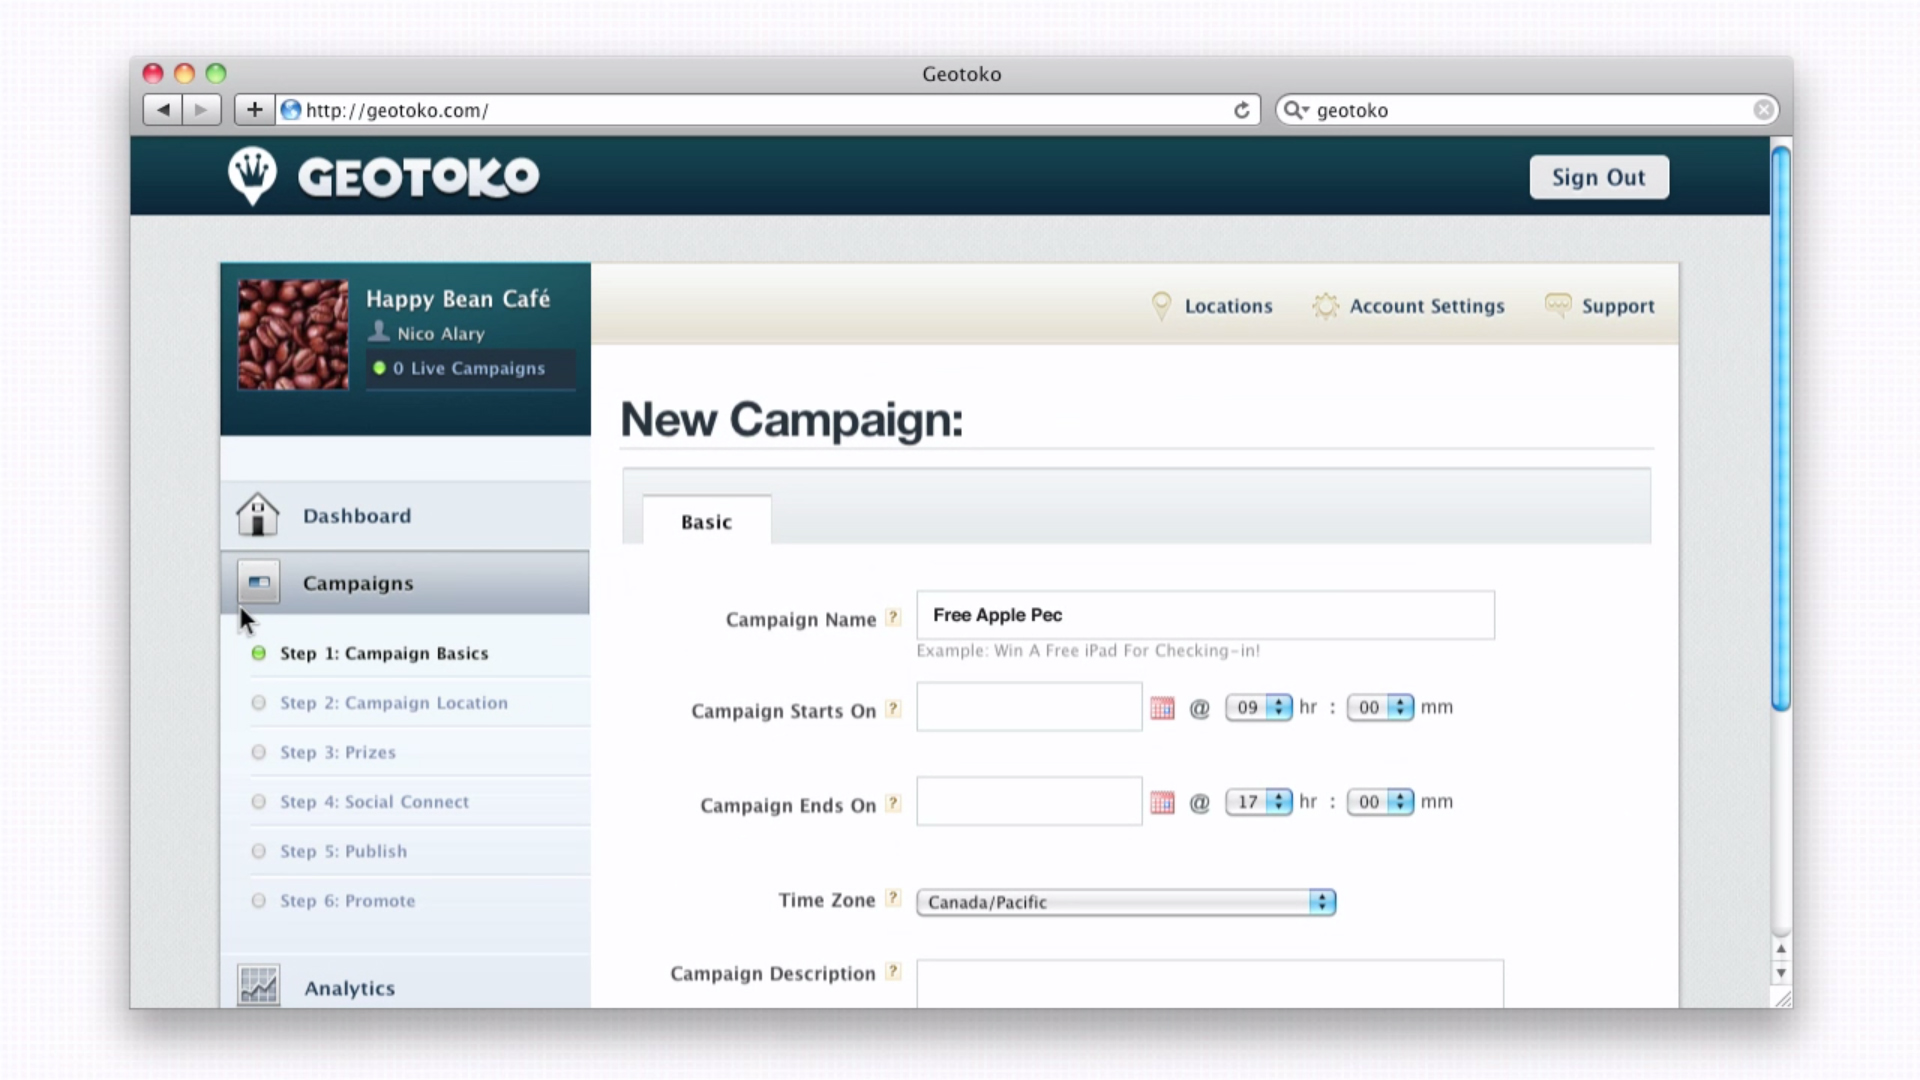The height and width of the screenshot is (1080, 1920).
Task: Open Campaigns in the sidebar menu
Action: [x=358, y=583]
